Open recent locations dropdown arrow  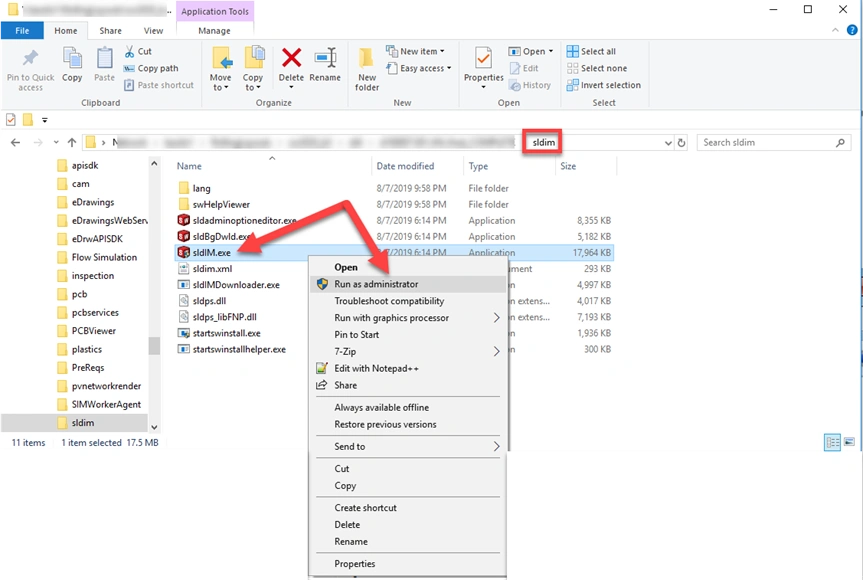(x=56, y=143)
